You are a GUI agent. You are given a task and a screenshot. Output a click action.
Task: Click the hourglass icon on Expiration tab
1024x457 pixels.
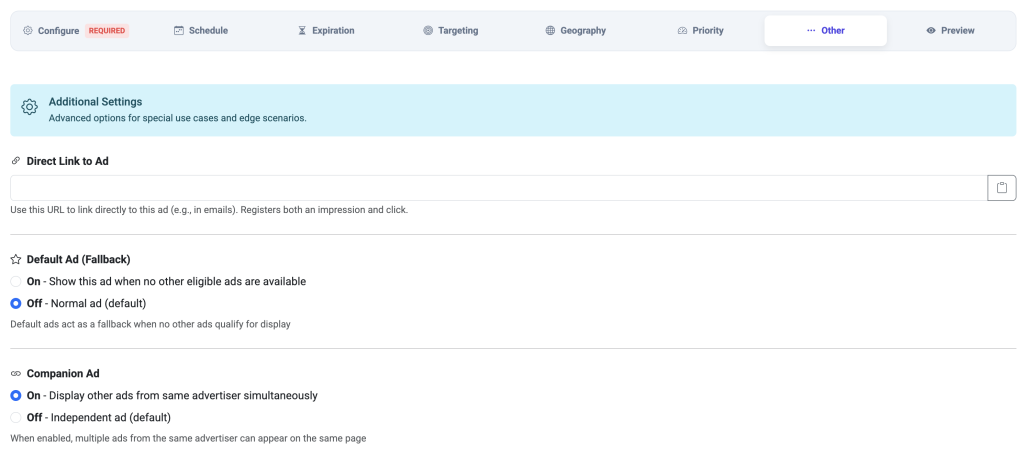(302, 31)
